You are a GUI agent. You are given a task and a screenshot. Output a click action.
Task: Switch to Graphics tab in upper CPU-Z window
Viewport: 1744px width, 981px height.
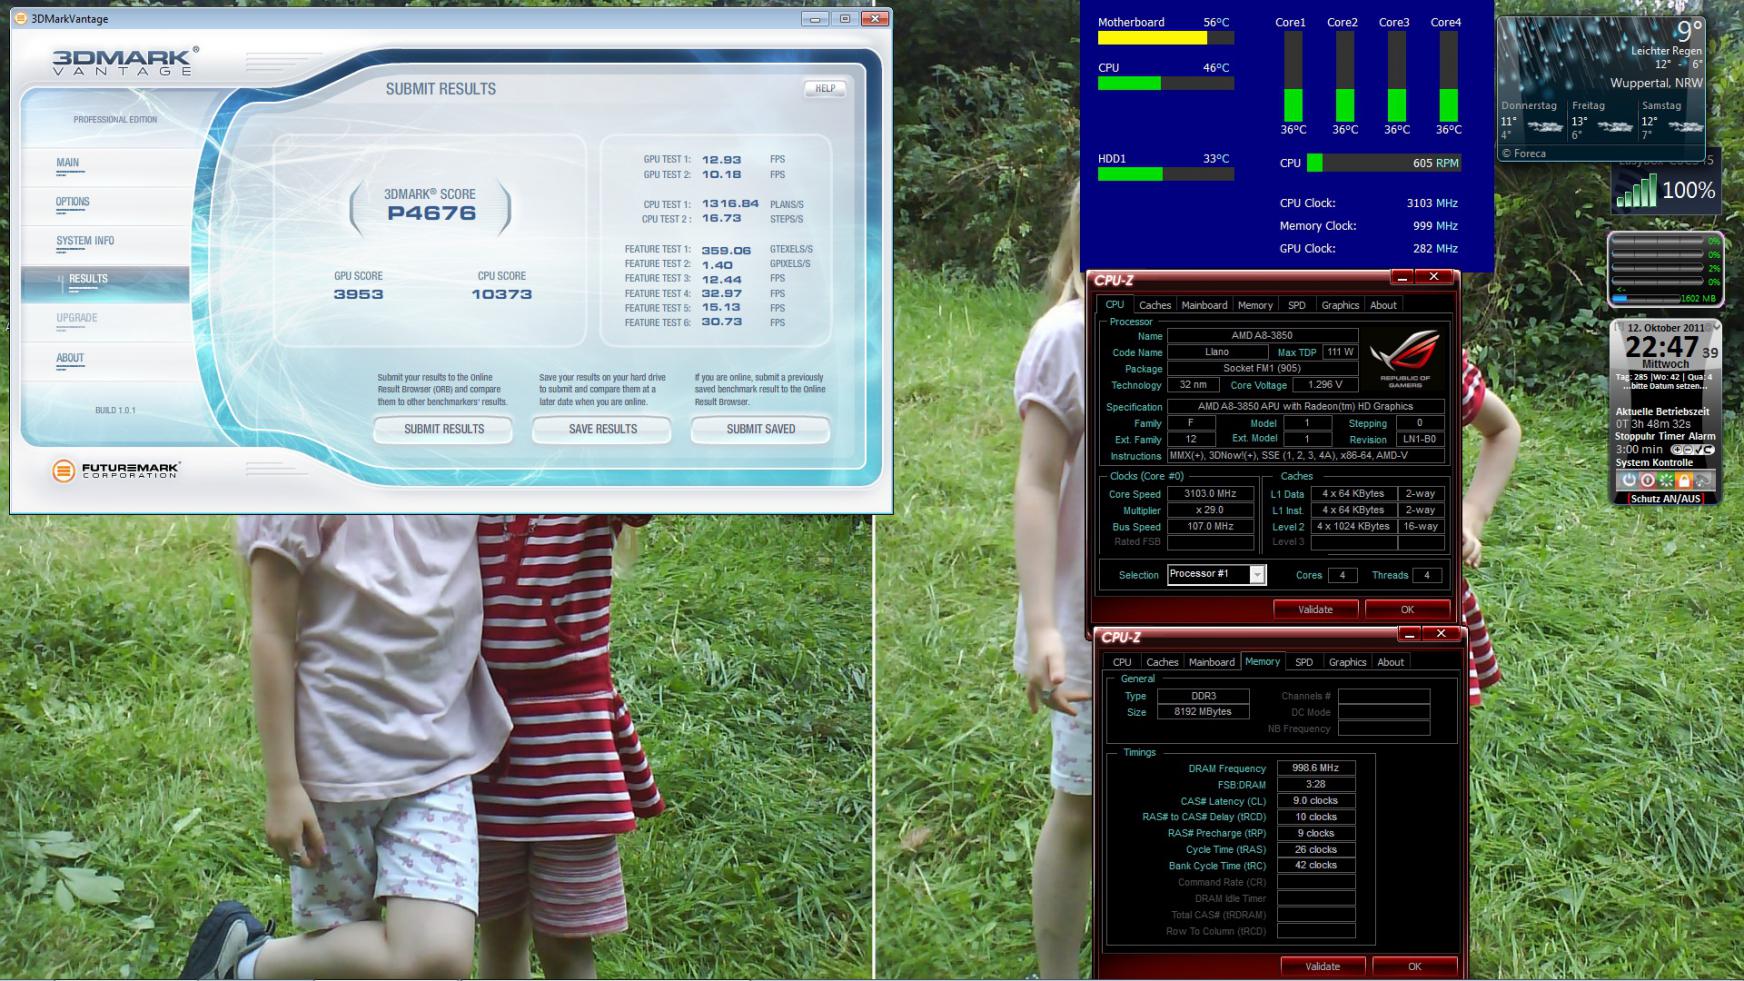coord(1340,305)
